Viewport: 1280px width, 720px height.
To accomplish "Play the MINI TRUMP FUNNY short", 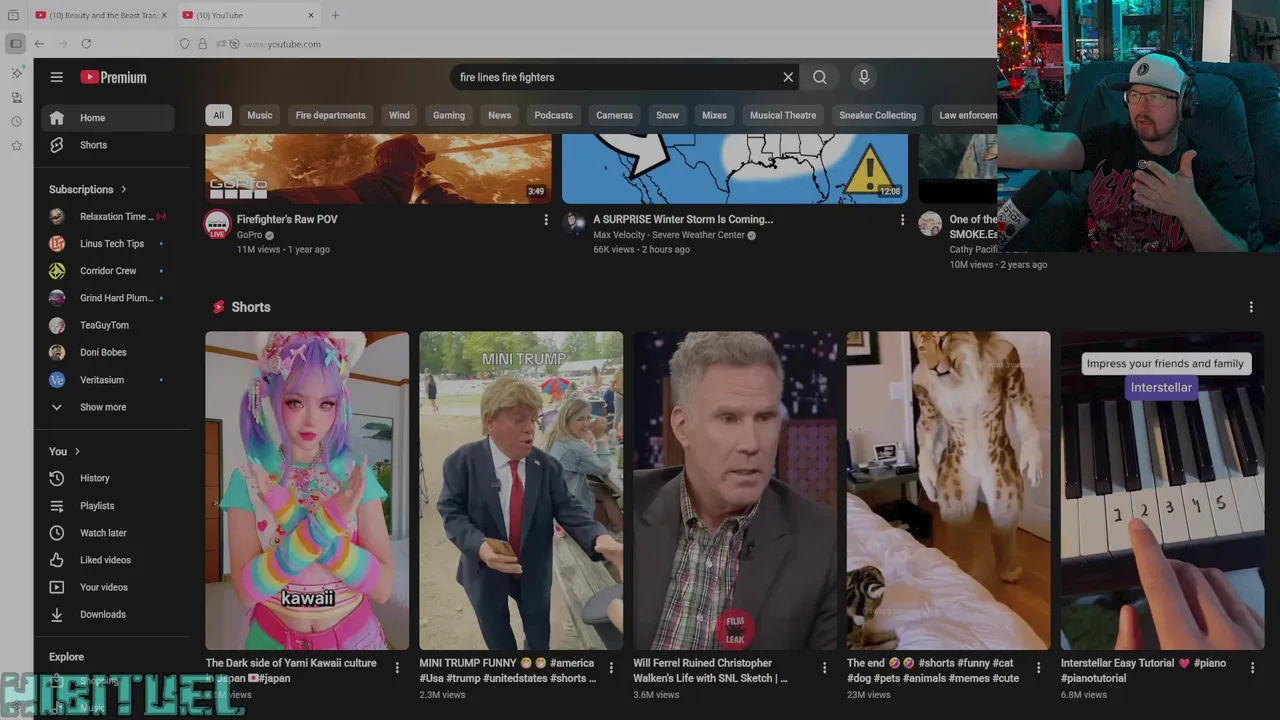I will tap(521, 491).
